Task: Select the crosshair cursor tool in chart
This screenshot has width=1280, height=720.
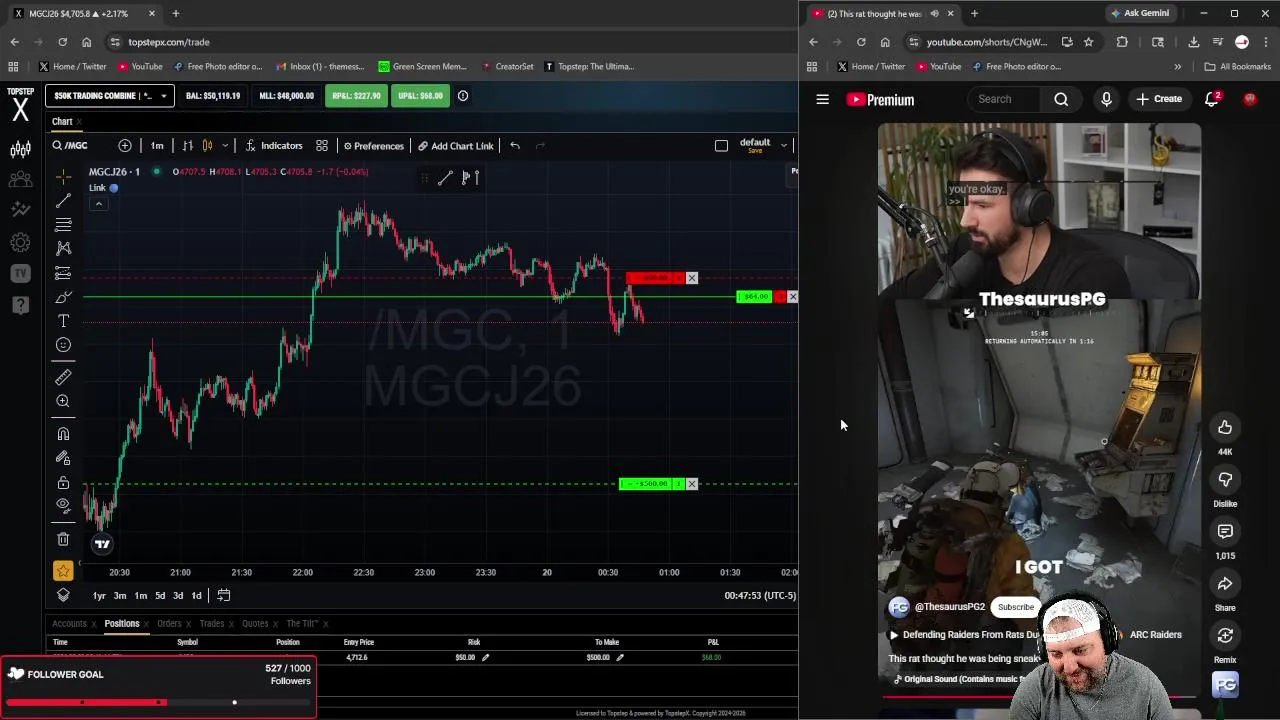Action: [x=63, y=177]
